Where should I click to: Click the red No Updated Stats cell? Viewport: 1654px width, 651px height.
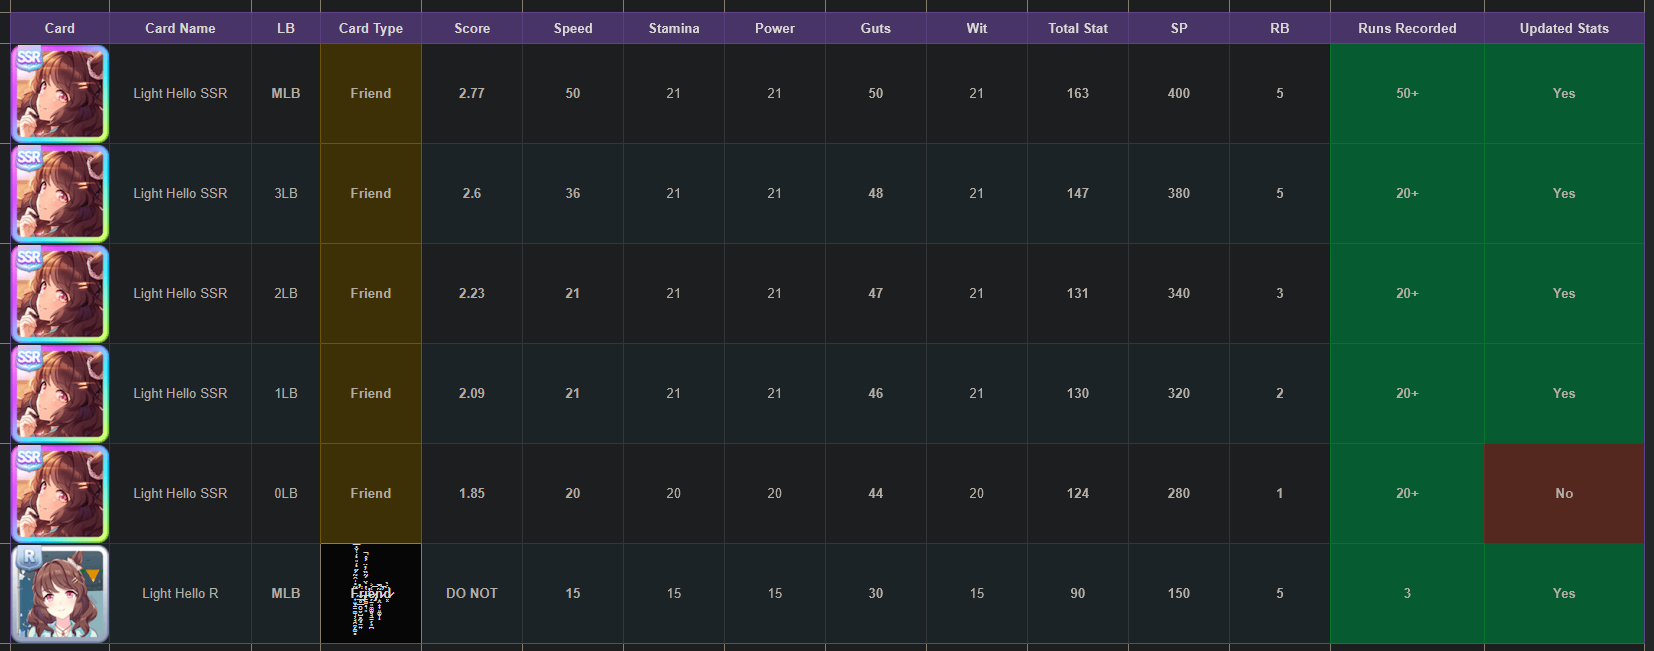pos(1564,493)
